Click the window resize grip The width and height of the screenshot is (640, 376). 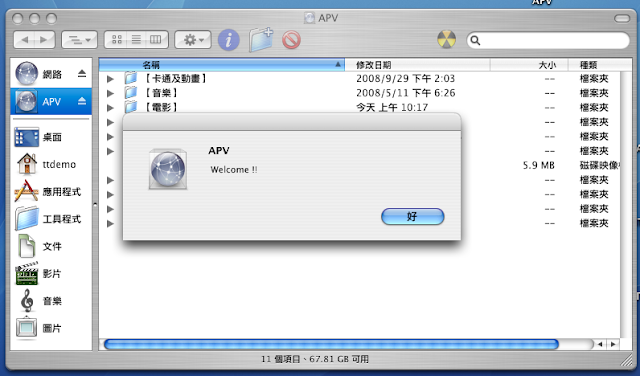click(x=626, y=360)
